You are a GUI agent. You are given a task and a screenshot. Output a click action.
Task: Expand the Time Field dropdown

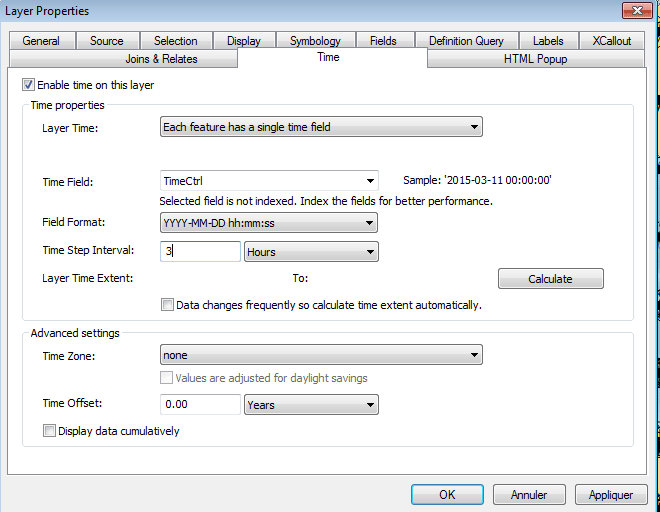click(269, 181)
